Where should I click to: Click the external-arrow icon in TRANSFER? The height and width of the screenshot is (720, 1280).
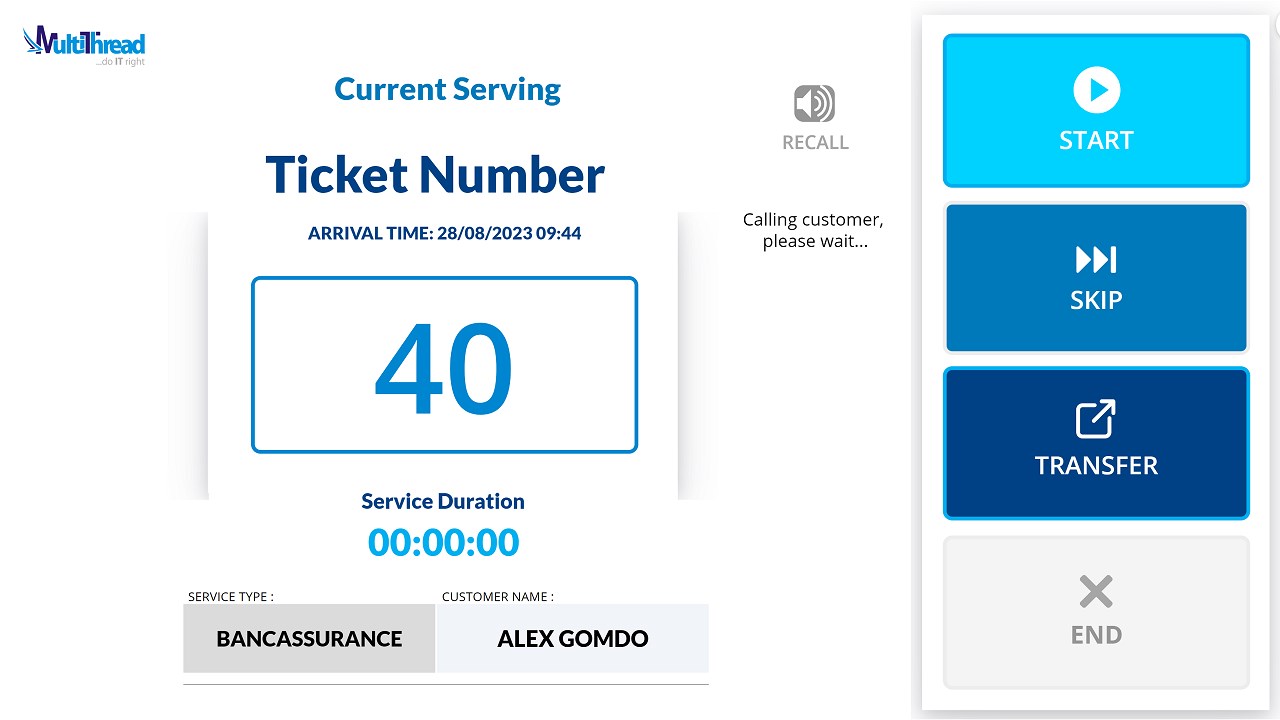(x=1096, y=419)
